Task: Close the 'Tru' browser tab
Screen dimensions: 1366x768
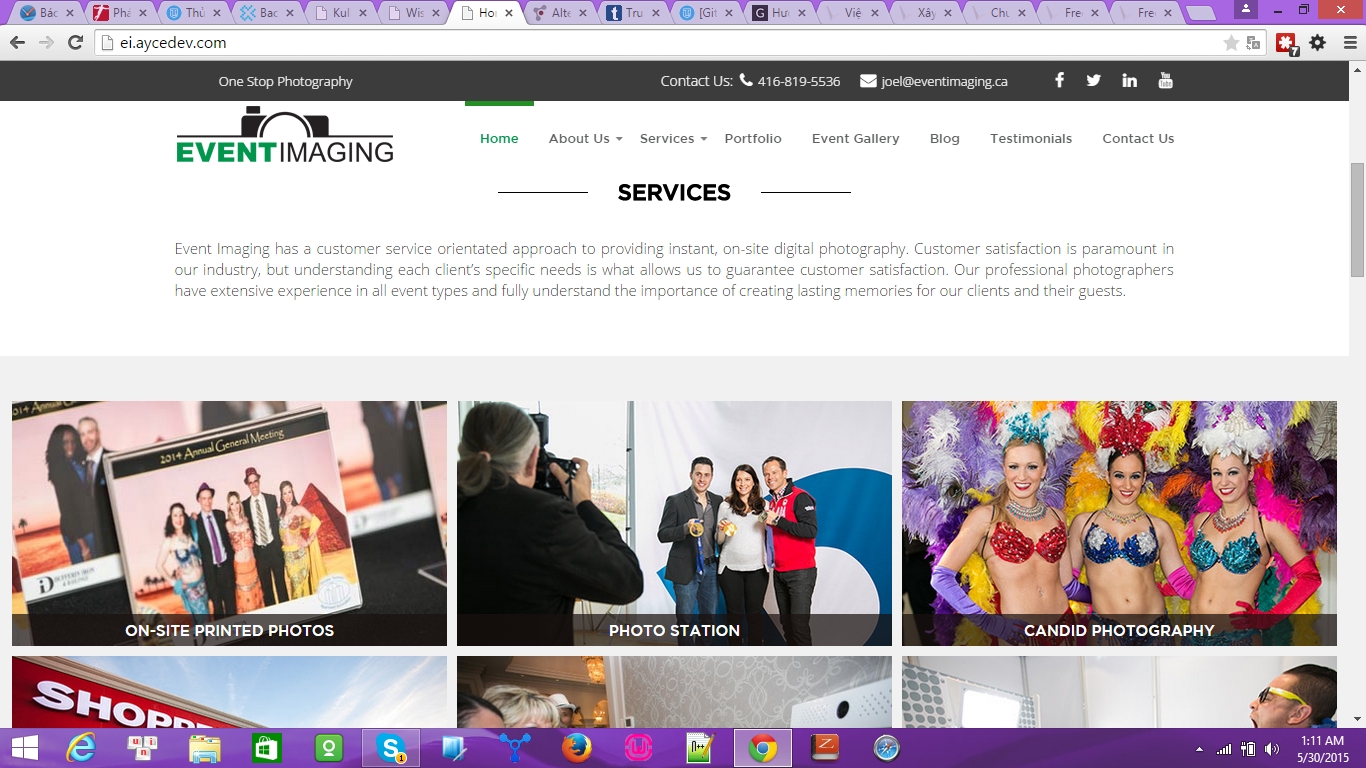Action: coord(655,13)
